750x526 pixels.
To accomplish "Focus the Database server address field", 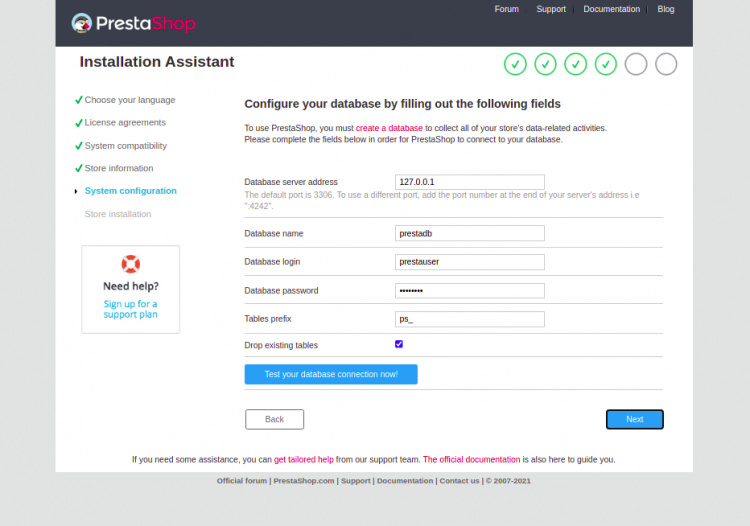I will [x=470, y=182].
